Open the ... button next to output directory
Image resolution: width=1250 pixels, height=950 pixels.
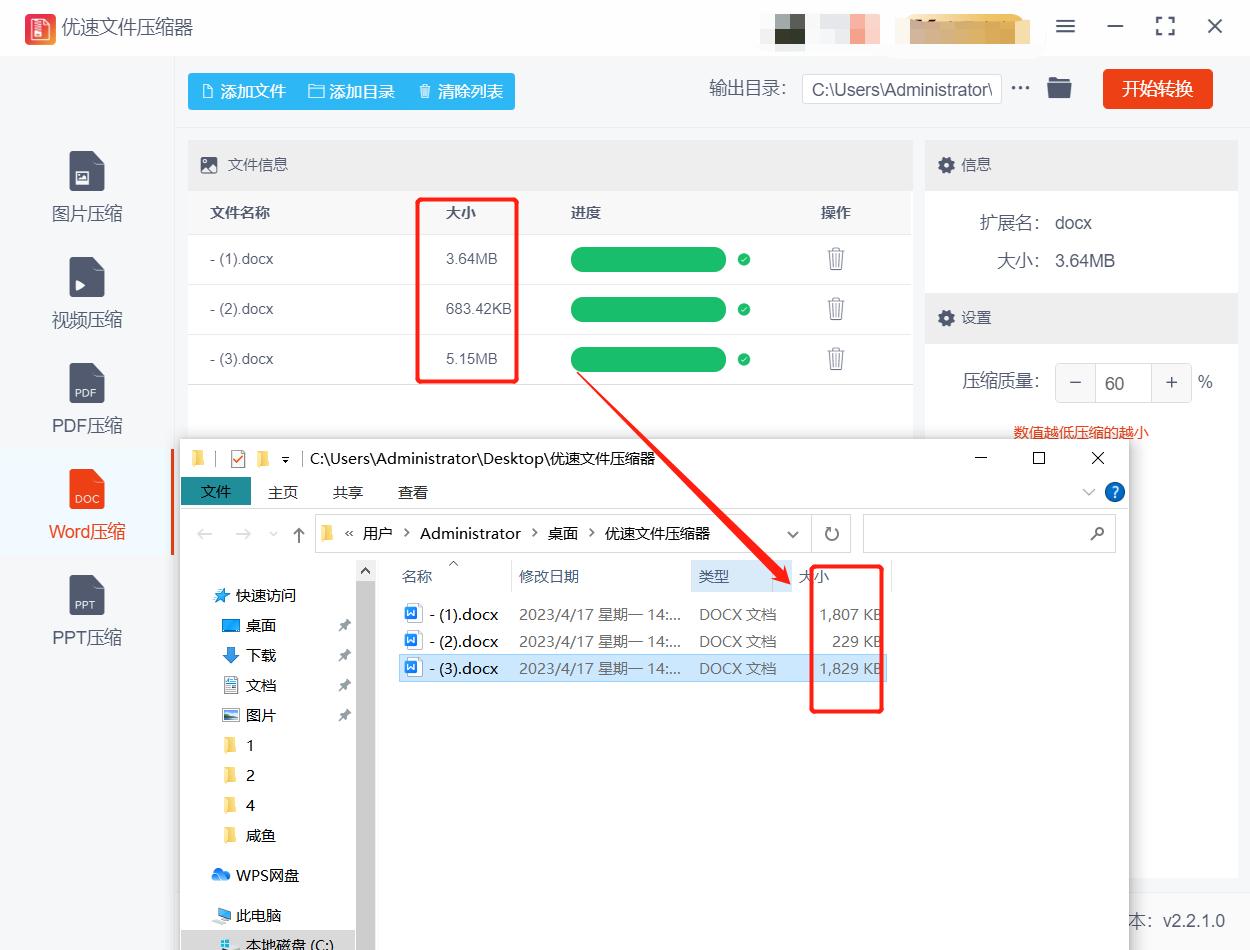point(1020,88)
